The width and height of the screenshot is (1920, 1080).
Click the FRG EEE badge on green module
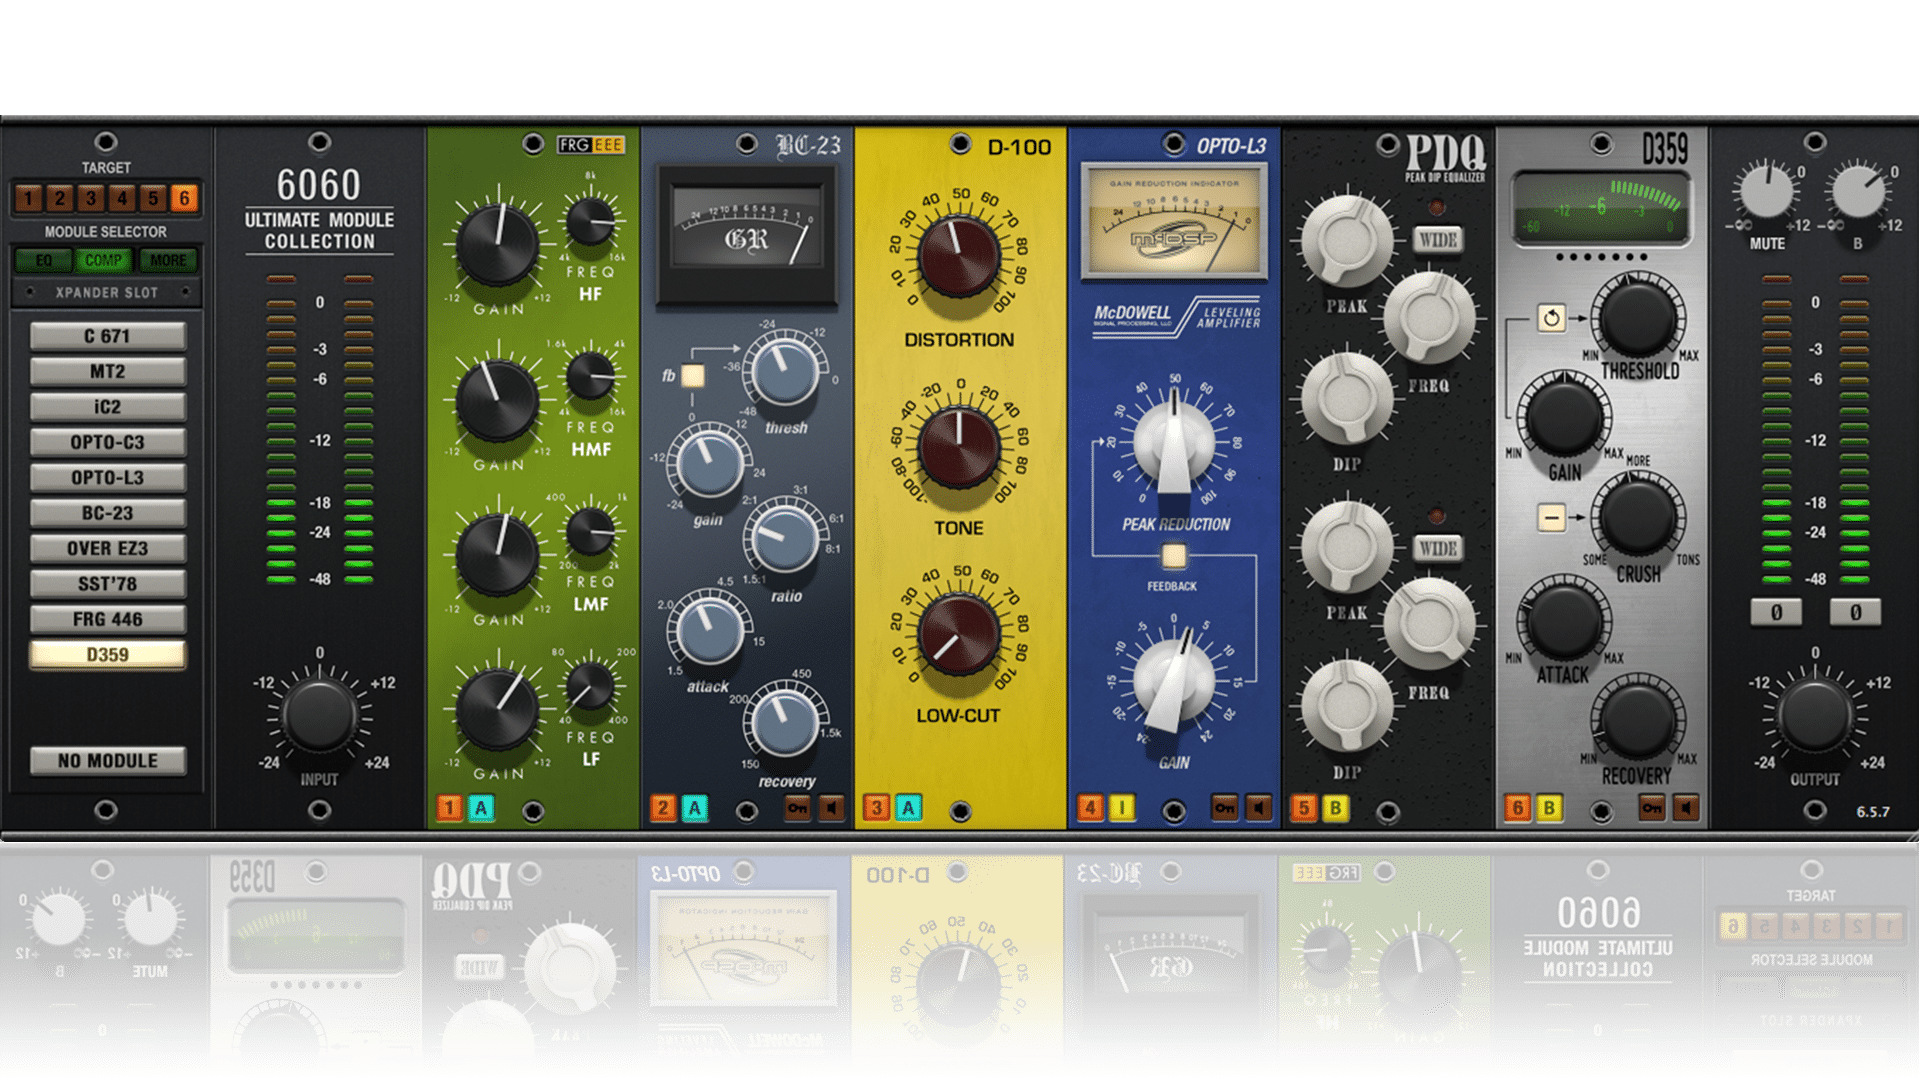point(591,145)
